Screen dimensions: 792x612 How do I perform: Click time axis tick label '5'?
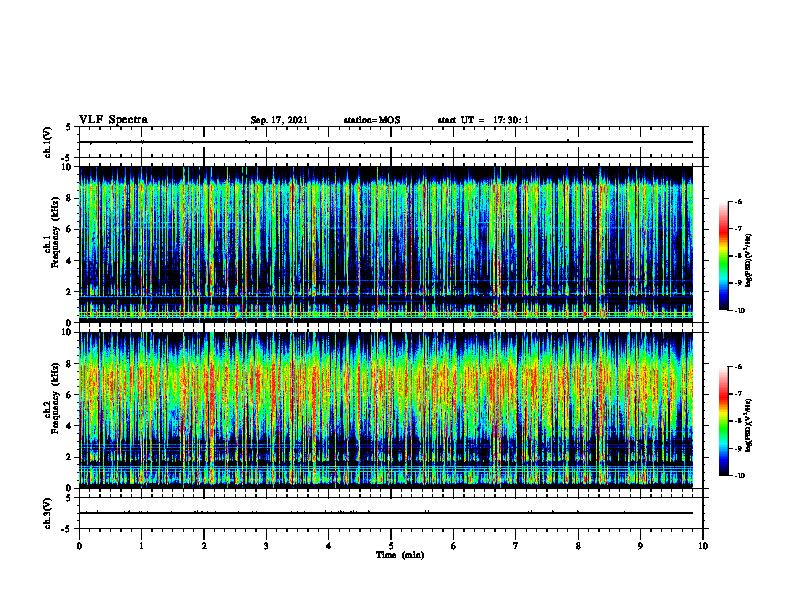click(391, 546)
